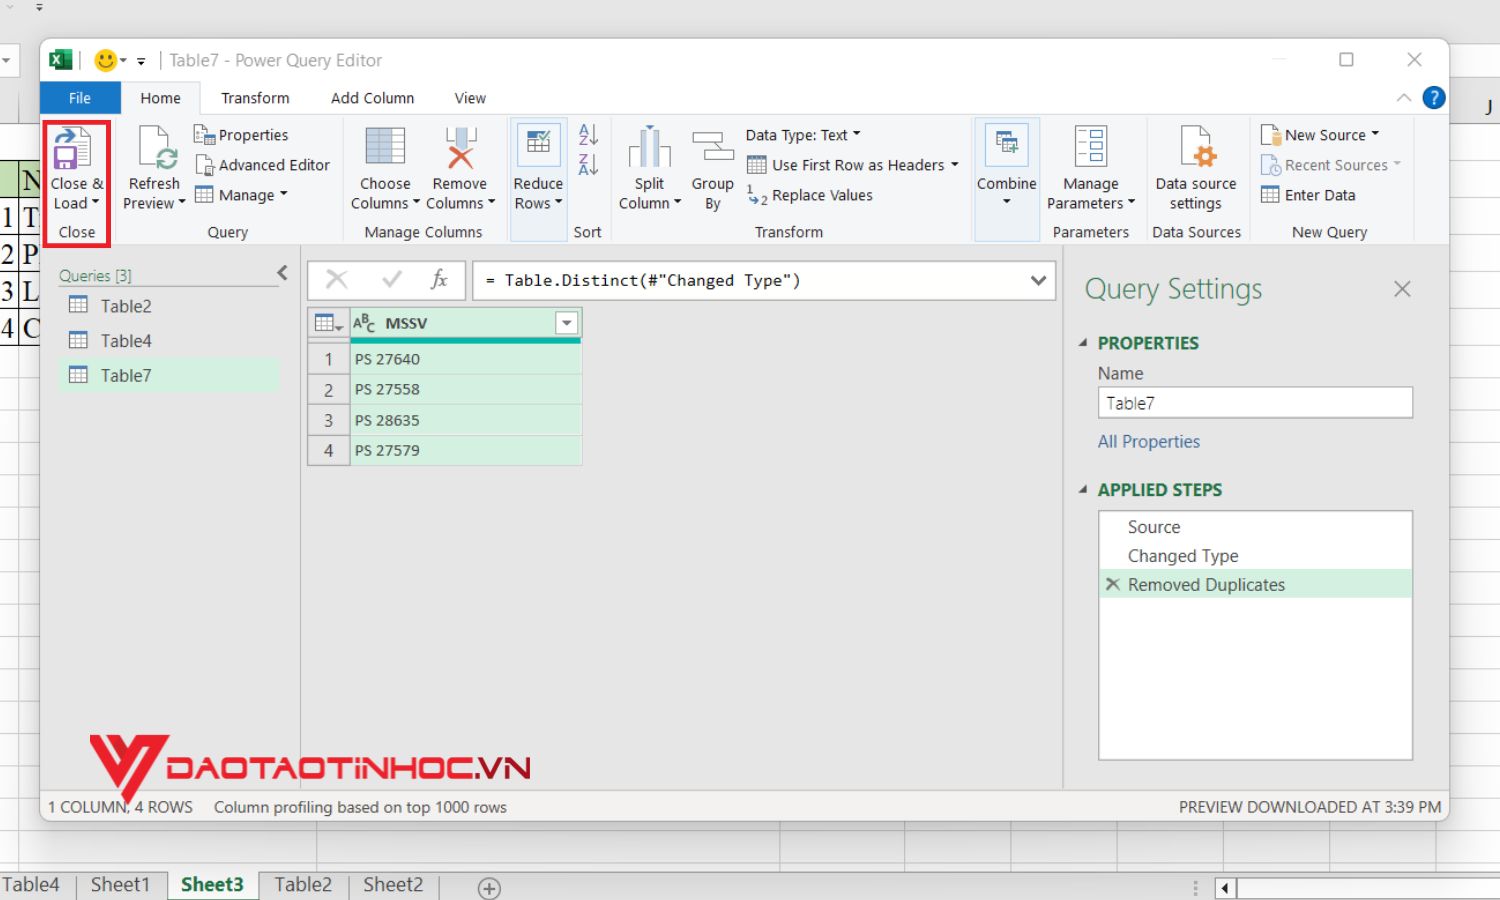Open Data source settings

click(x=1196, y=150)
